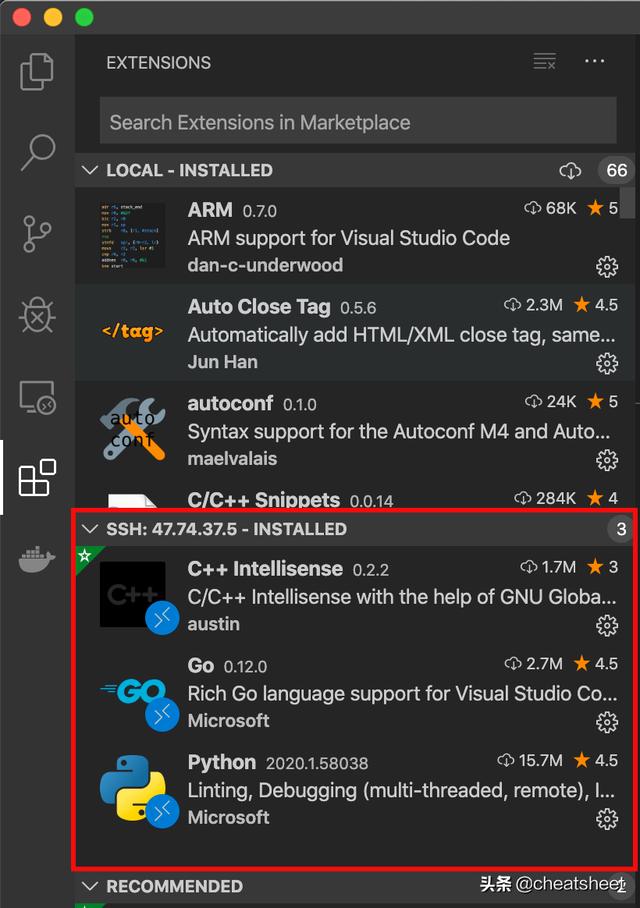Clear extensions search results icon
The height and width of the screenshot is (908, 640).
pos(544,61)
